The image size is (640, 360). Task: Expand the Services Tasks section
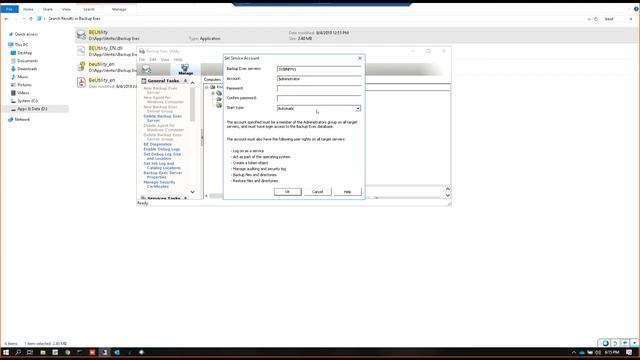(185, 198)
